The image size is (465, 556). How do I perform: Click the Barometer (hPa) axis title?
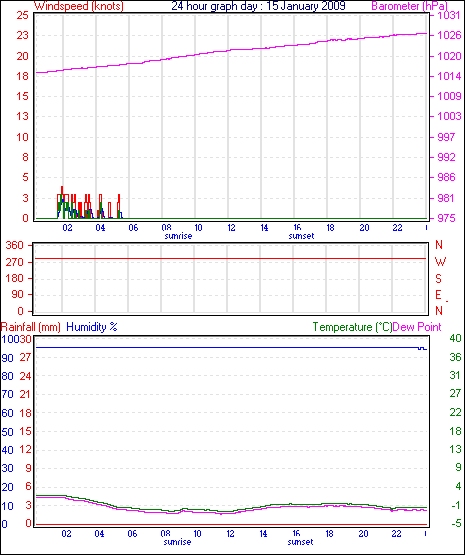409,6
